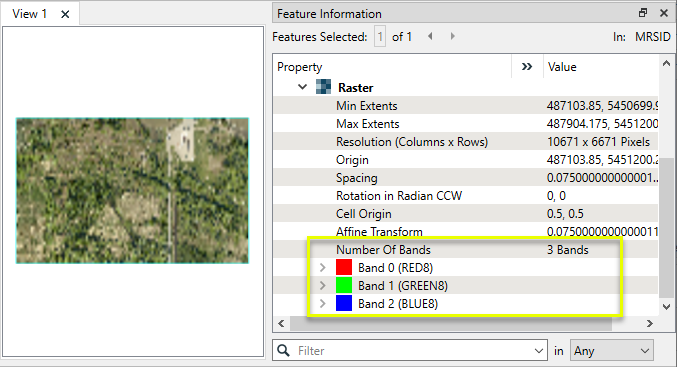Click the magnifier icon in Filter box

click(283, 350)
